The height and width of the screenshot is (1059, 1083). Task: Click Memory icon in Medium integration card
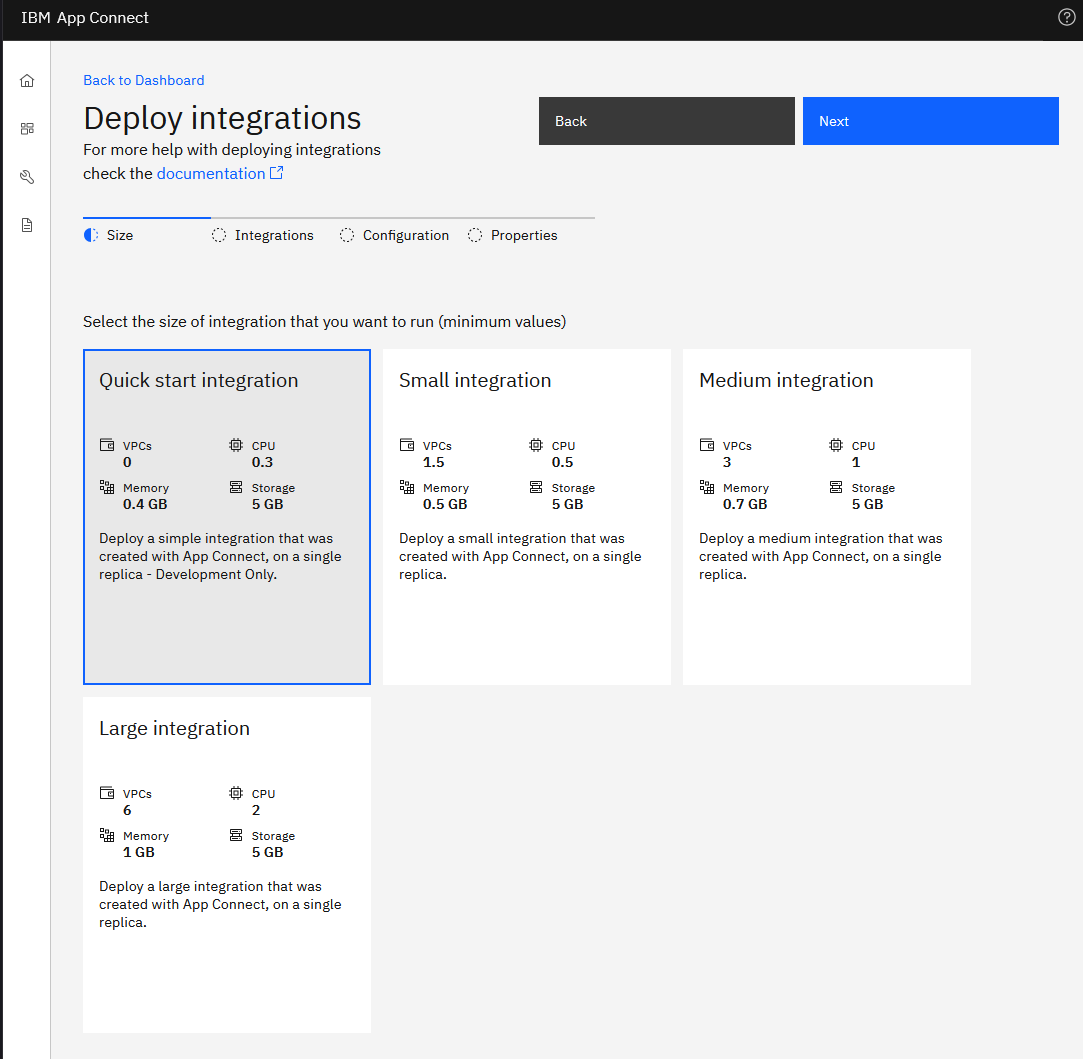[x=707, y=487]
